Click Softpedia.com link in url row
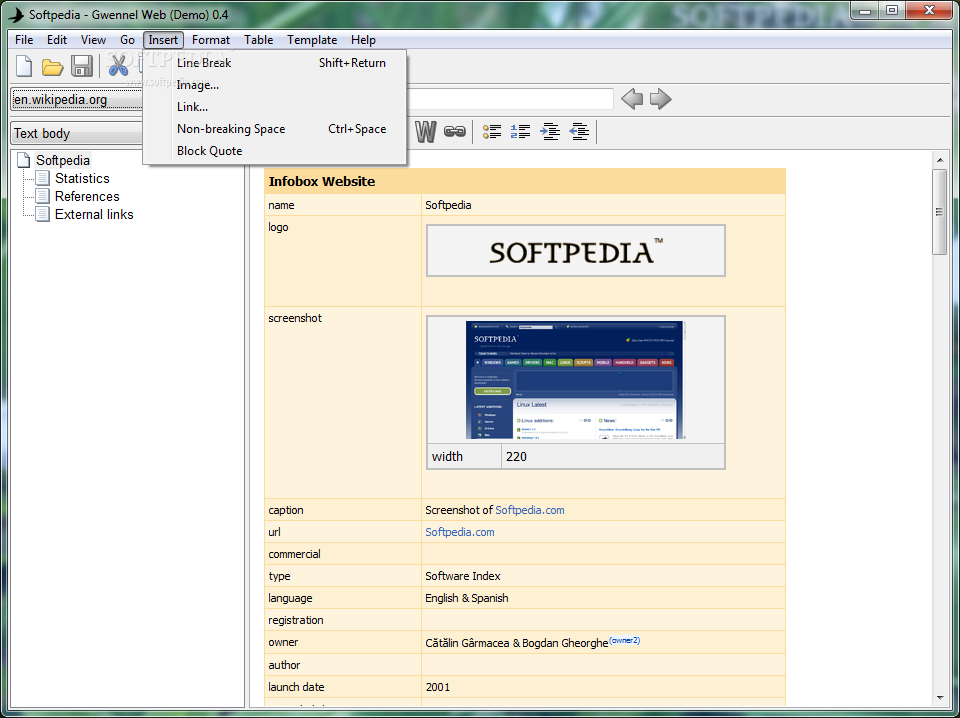Viewport: 960px width, 718px height. pyautogui.click(x=460, y=532)
